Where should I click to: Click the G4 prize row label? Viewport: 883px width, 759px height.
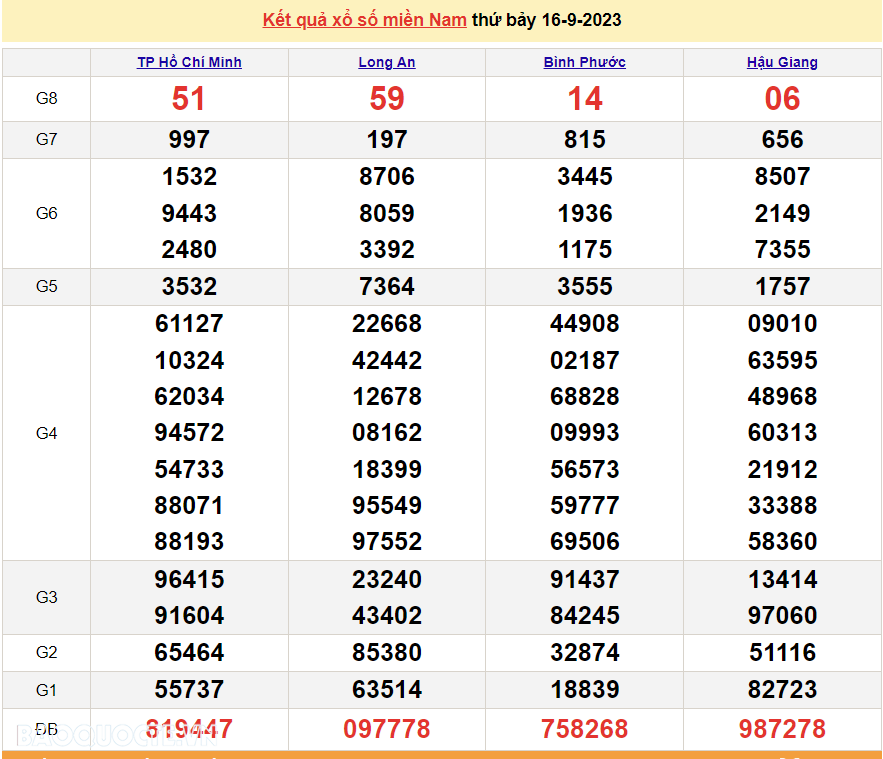coord(46,433)
